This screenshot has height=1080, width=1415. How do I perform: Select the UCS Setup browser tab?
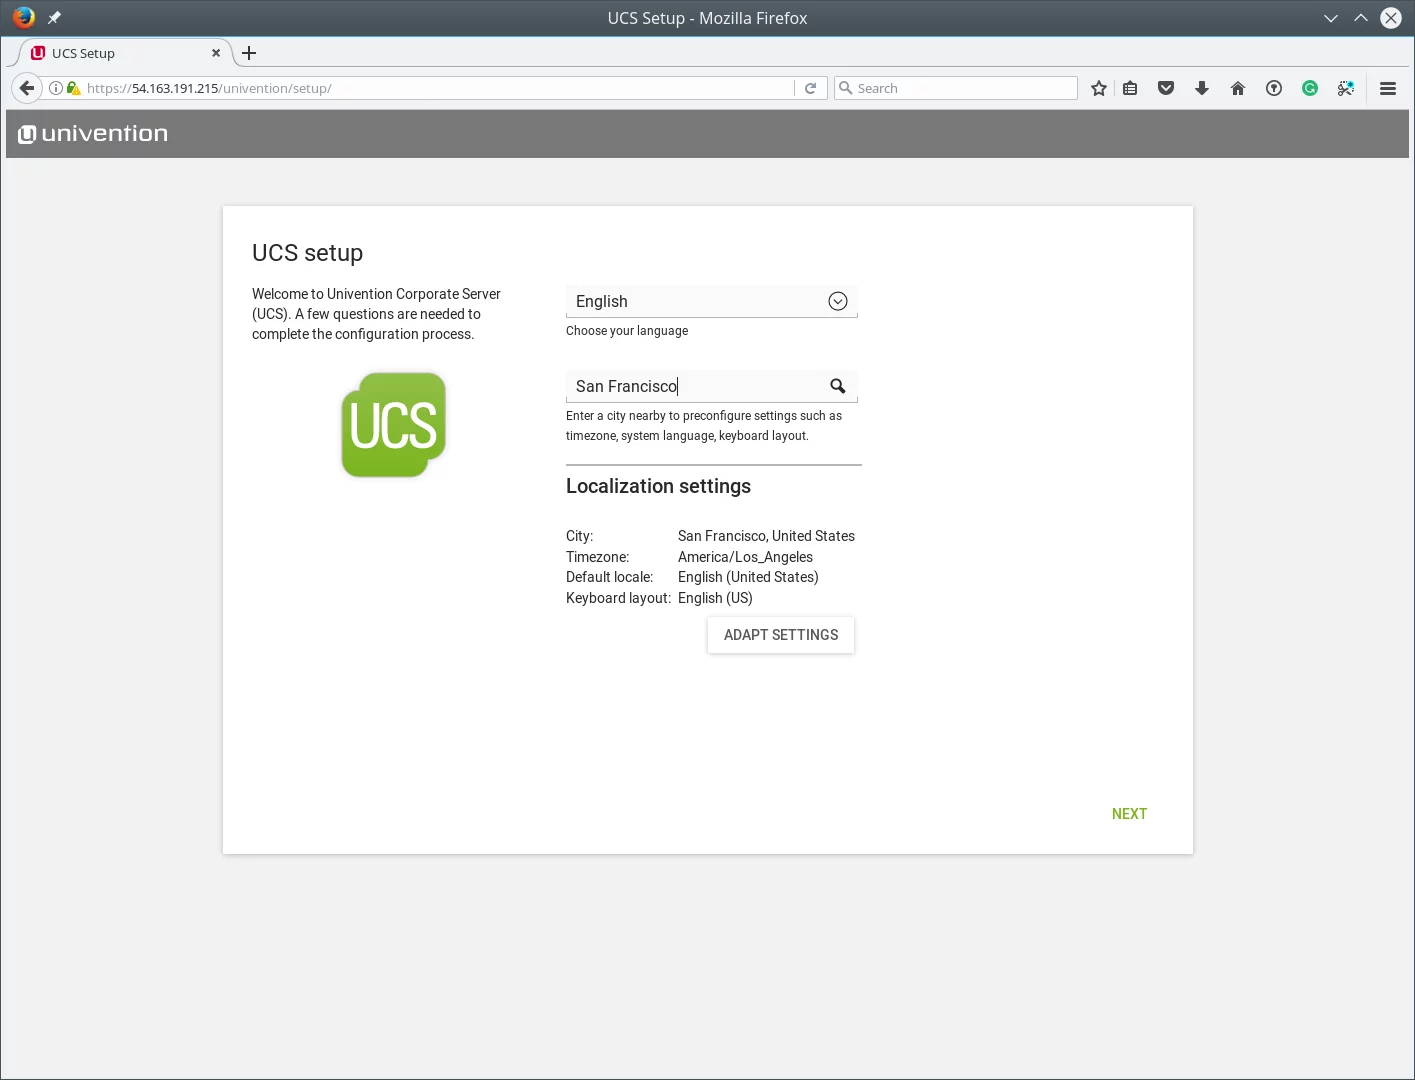point(124,53)
